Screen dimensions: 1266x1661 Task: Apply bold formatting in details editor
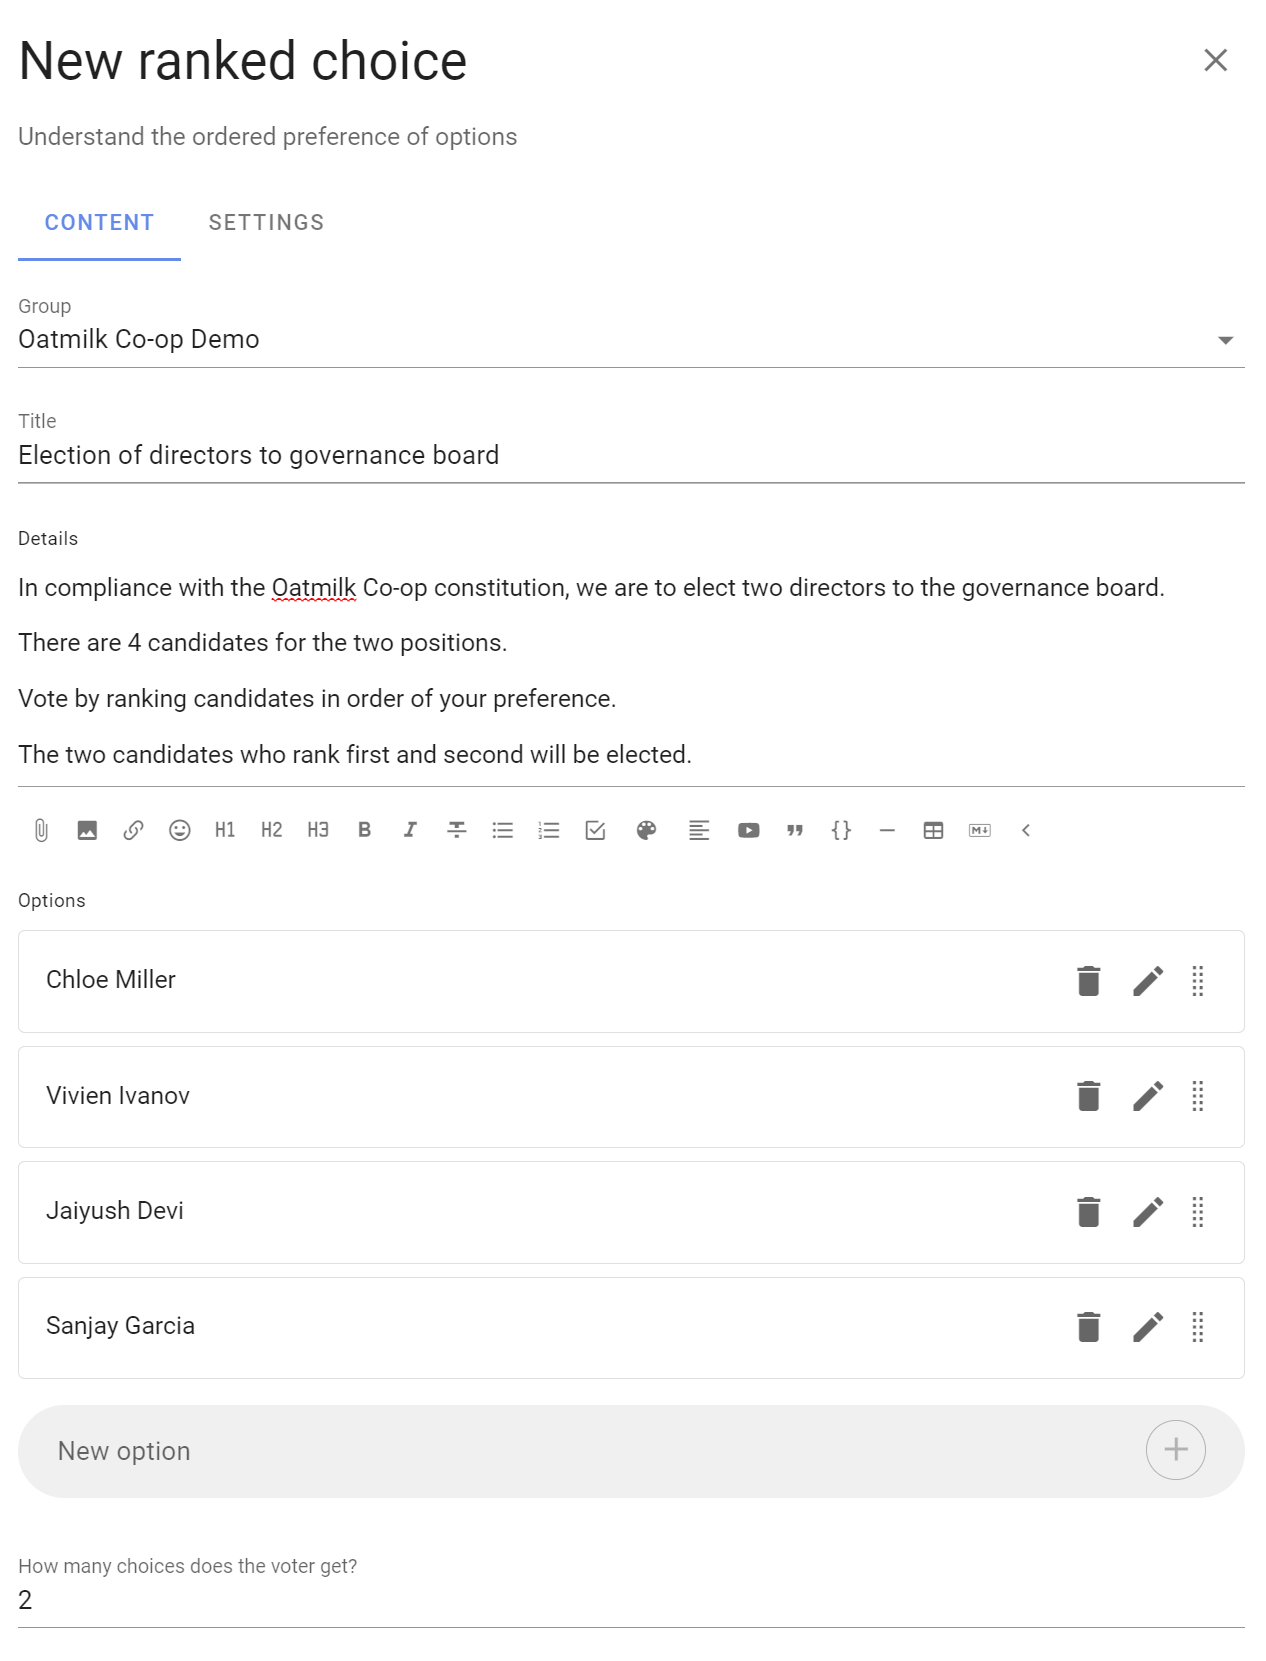point(365,830)
